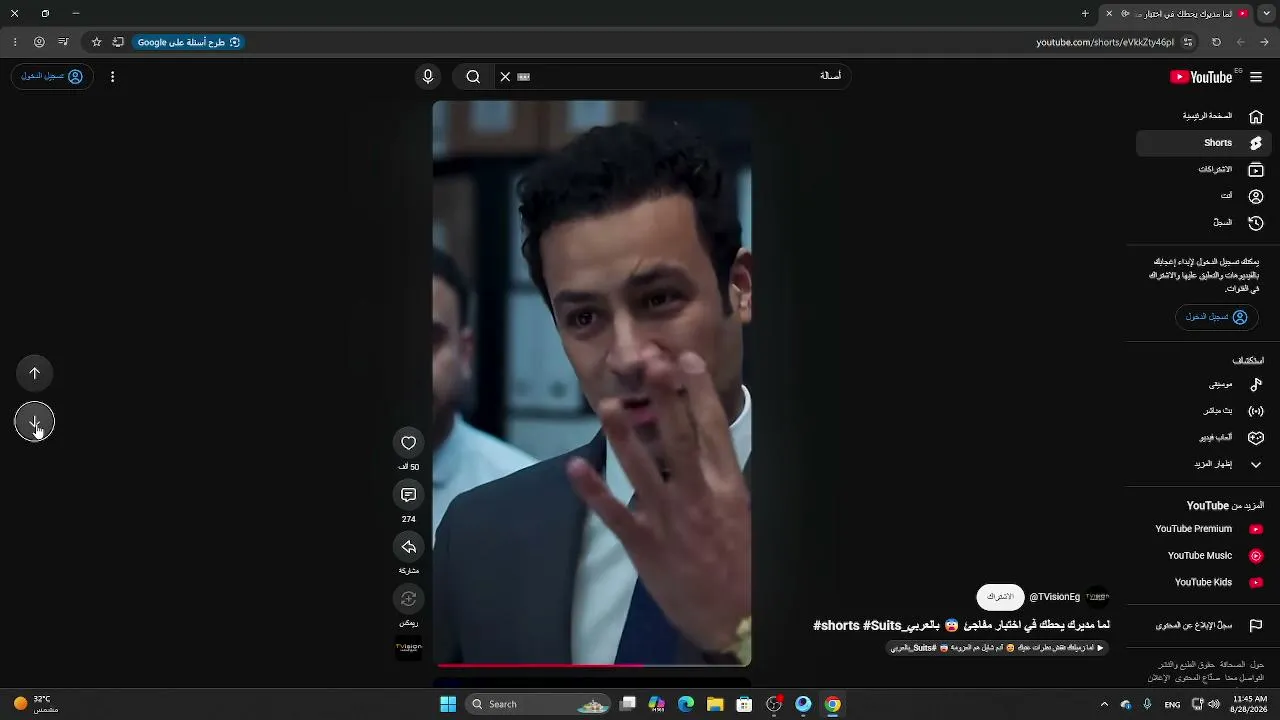Image resolution: width=1280 pixels, height=720 pixels.
Task: Go to the next short with down arrow
Action: coord(34,422)
